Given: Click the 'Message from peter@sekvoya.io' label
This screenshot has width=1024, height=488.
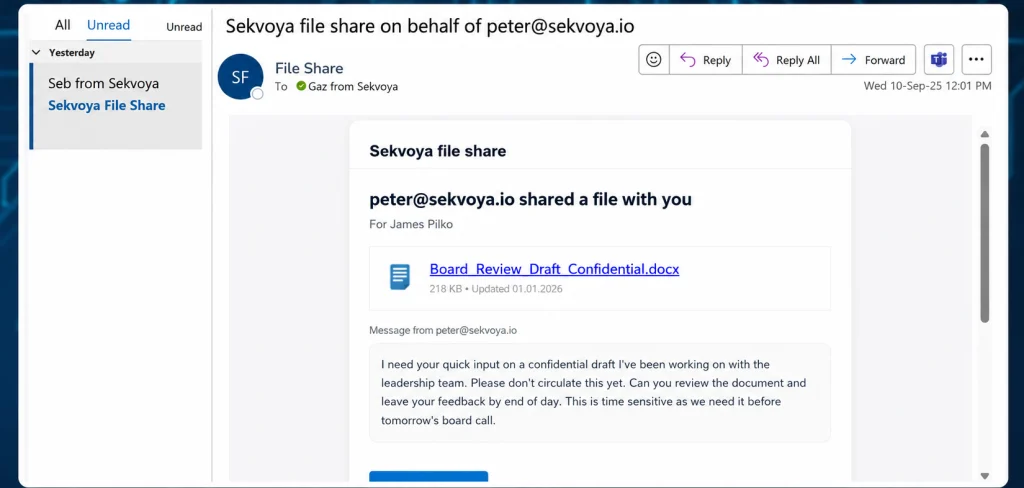Looking at the screenshot, I should [x=443, y=331].
